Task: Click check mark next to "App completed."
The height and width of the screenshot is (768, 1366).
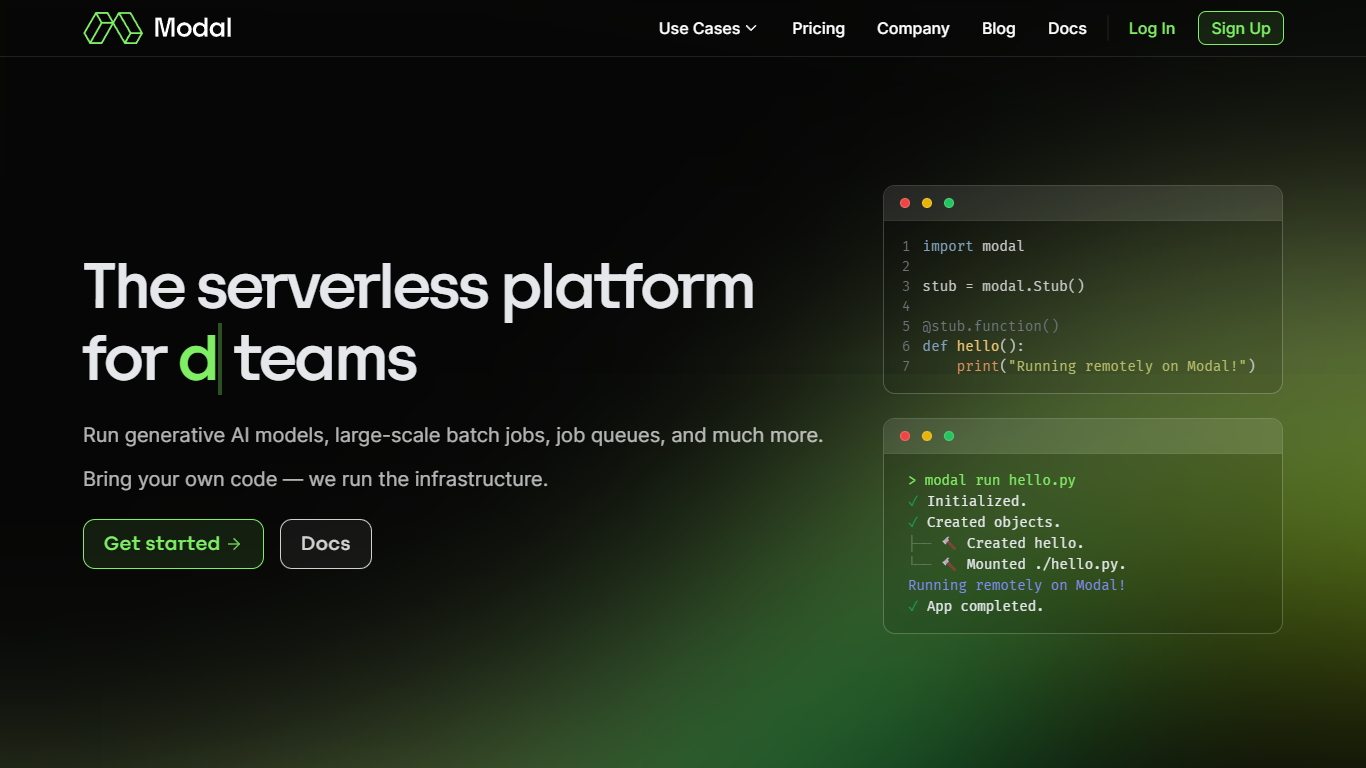Action: [x=913, y=606]
